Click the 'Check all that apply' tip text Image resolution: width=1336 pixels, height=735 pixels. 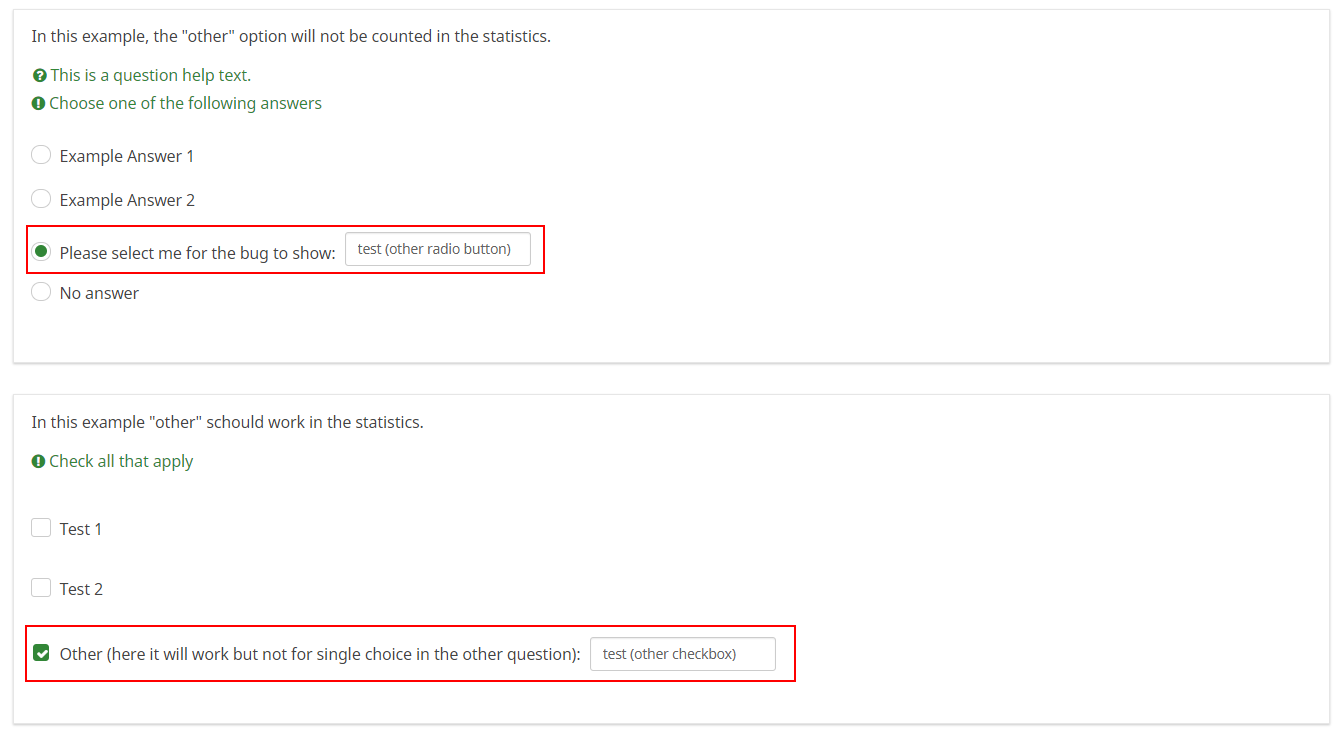(121, 462)
